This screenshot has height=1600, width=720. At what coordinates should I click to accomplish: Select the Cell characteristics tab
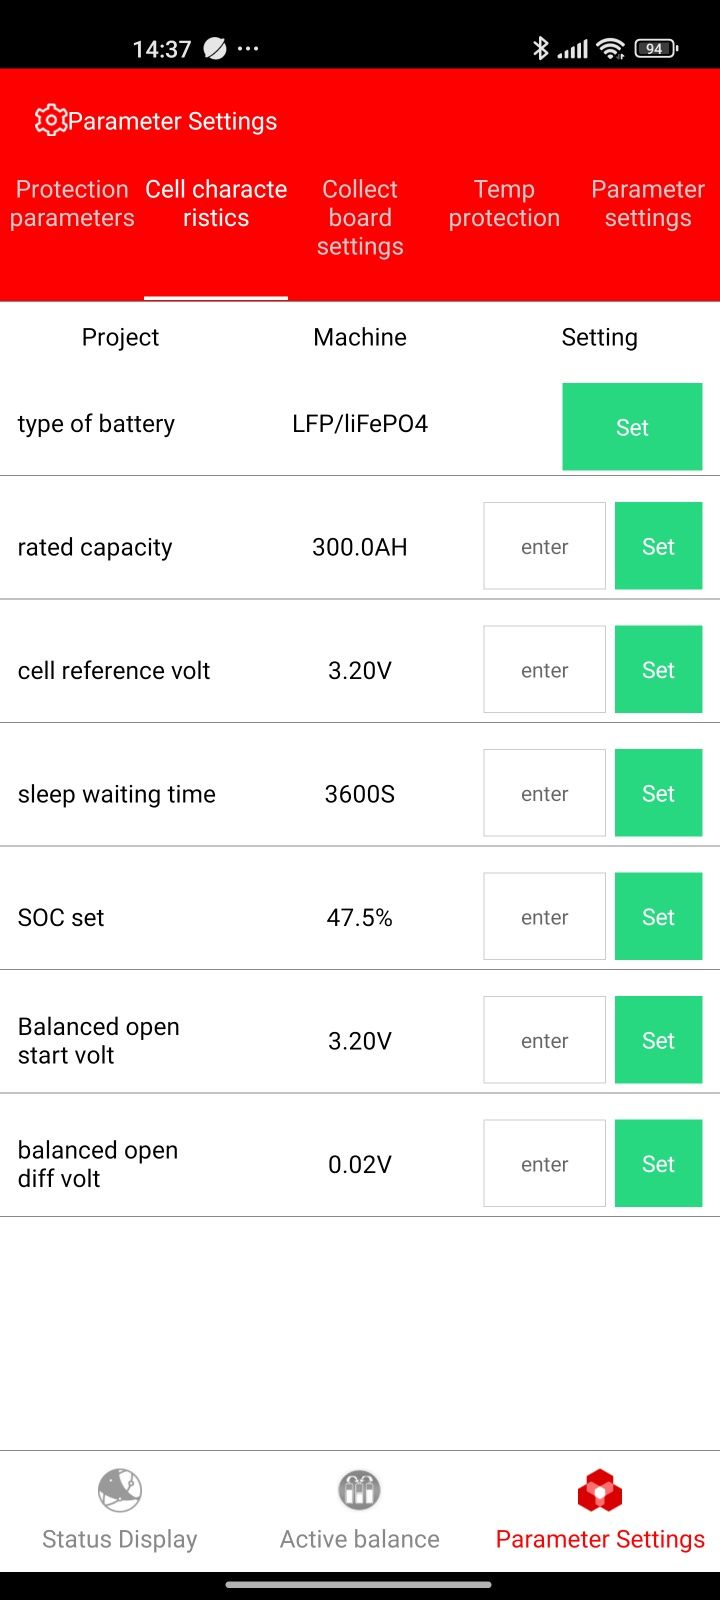(x=216, y=204)
